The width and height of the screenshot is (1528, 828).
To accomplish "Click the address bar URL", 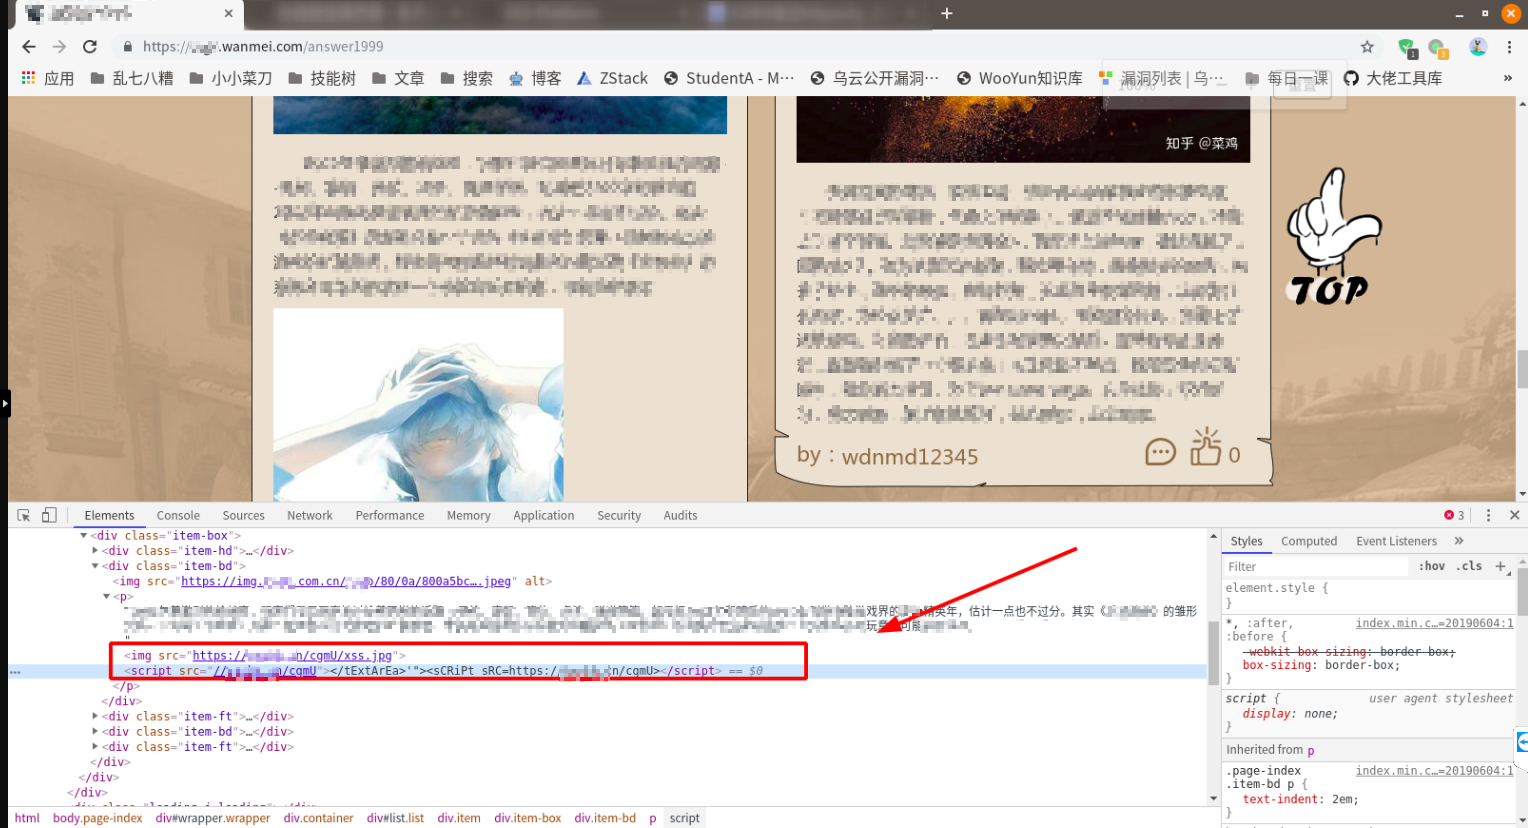I will pyautogui.click(x=263, y=47).
